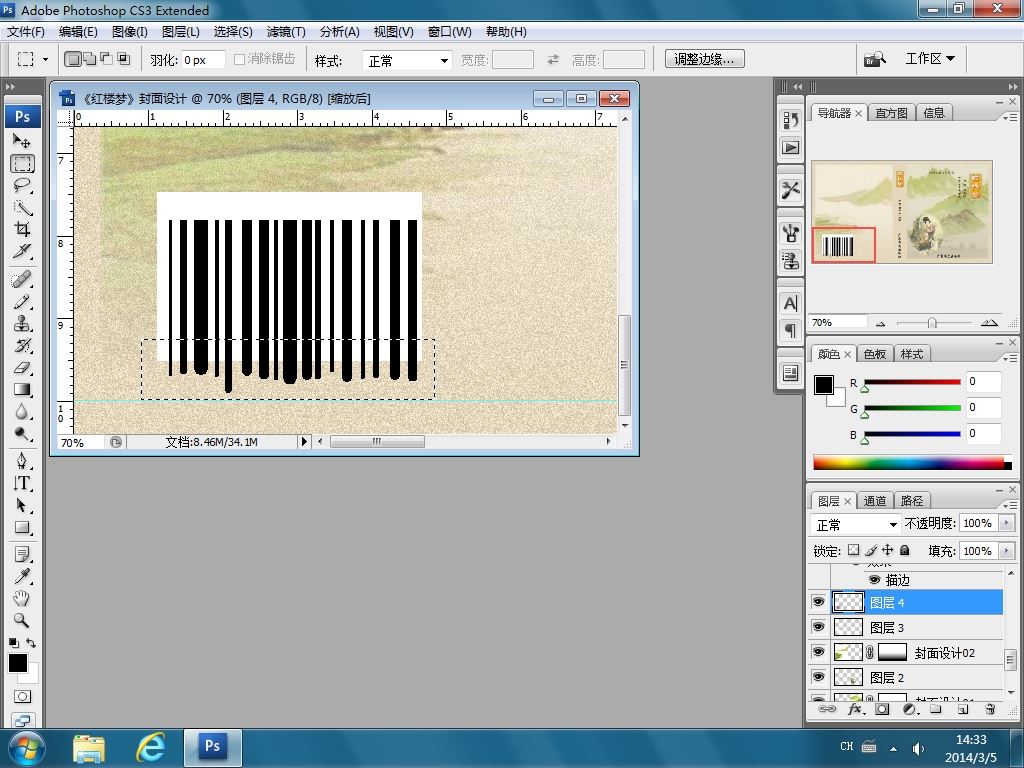Select the History Brush tool
This screenshot has height=768, width=1024.
coord(22,345)
